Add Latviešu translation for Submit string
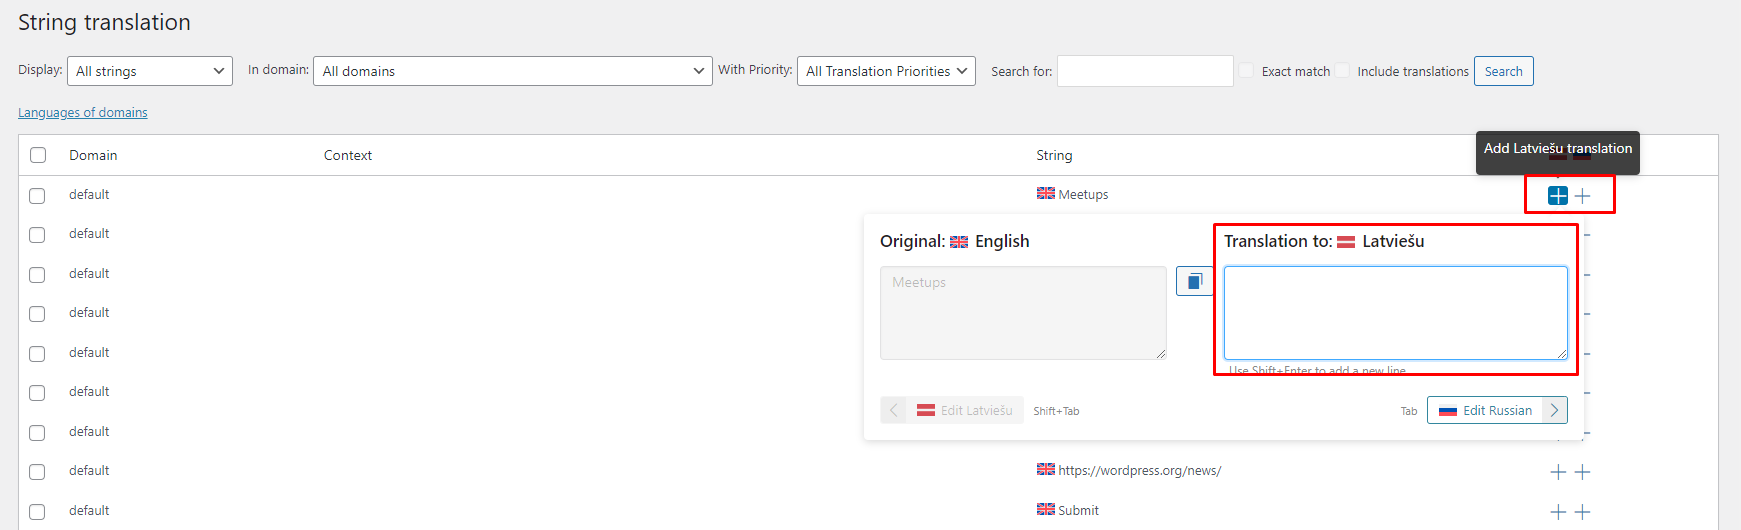The height and width of the screenshot is (530, 1741). [1557, 512]
